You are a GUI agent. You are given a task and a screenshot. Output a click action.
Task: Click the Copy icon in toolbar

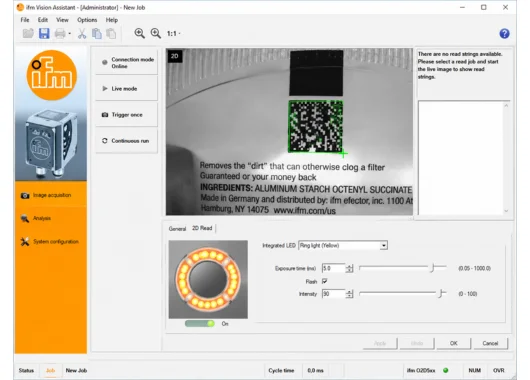[x=97, y=33]
